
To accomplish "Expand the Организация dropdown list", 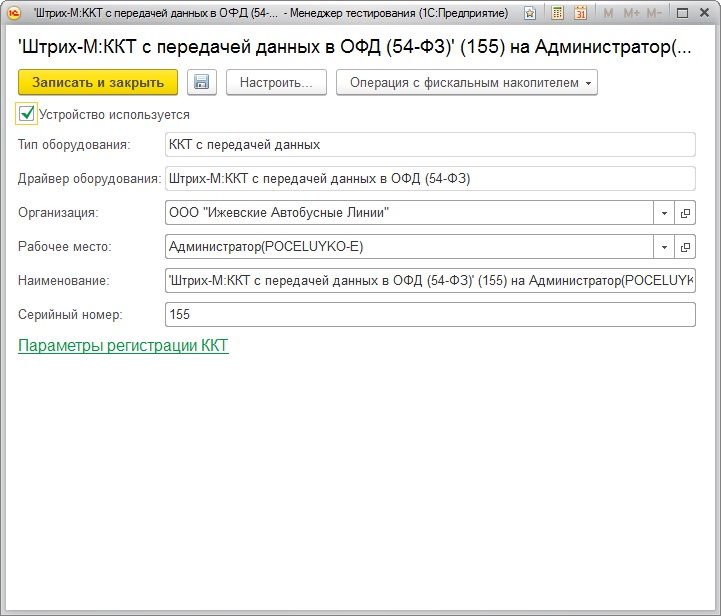I will point(665,213).
